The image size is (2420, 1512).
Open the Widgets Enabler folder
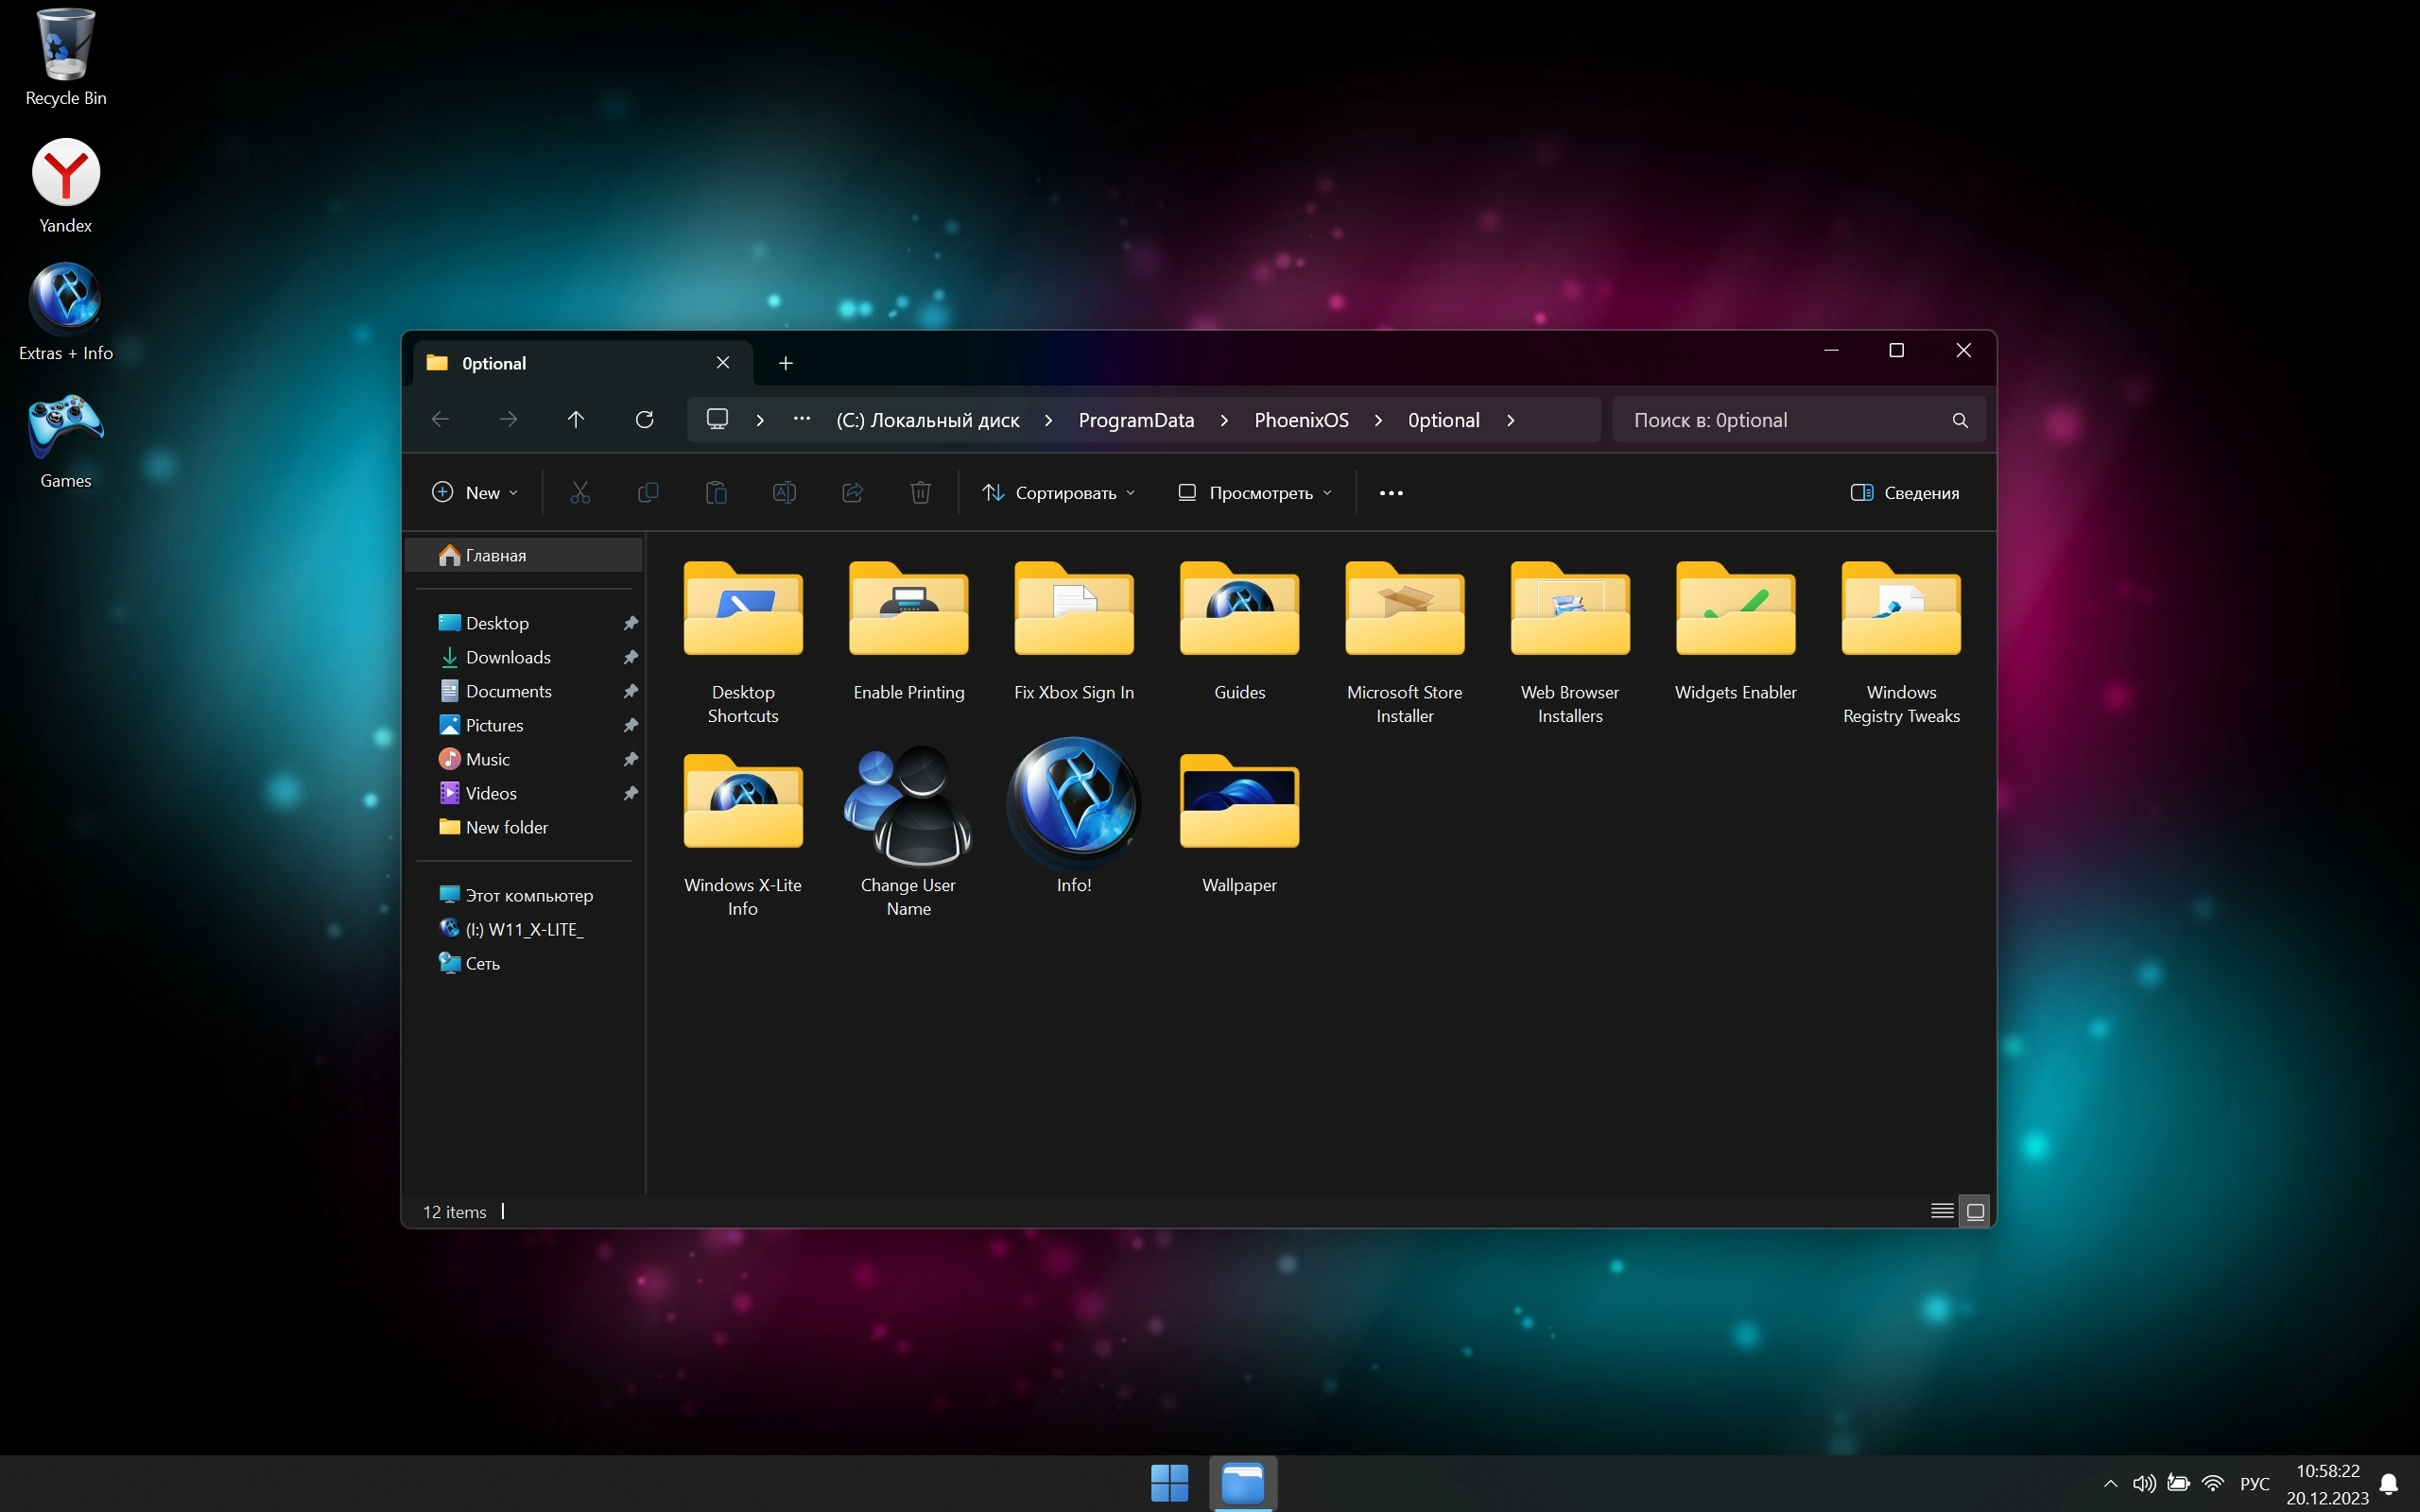[x=1735, y=612]
